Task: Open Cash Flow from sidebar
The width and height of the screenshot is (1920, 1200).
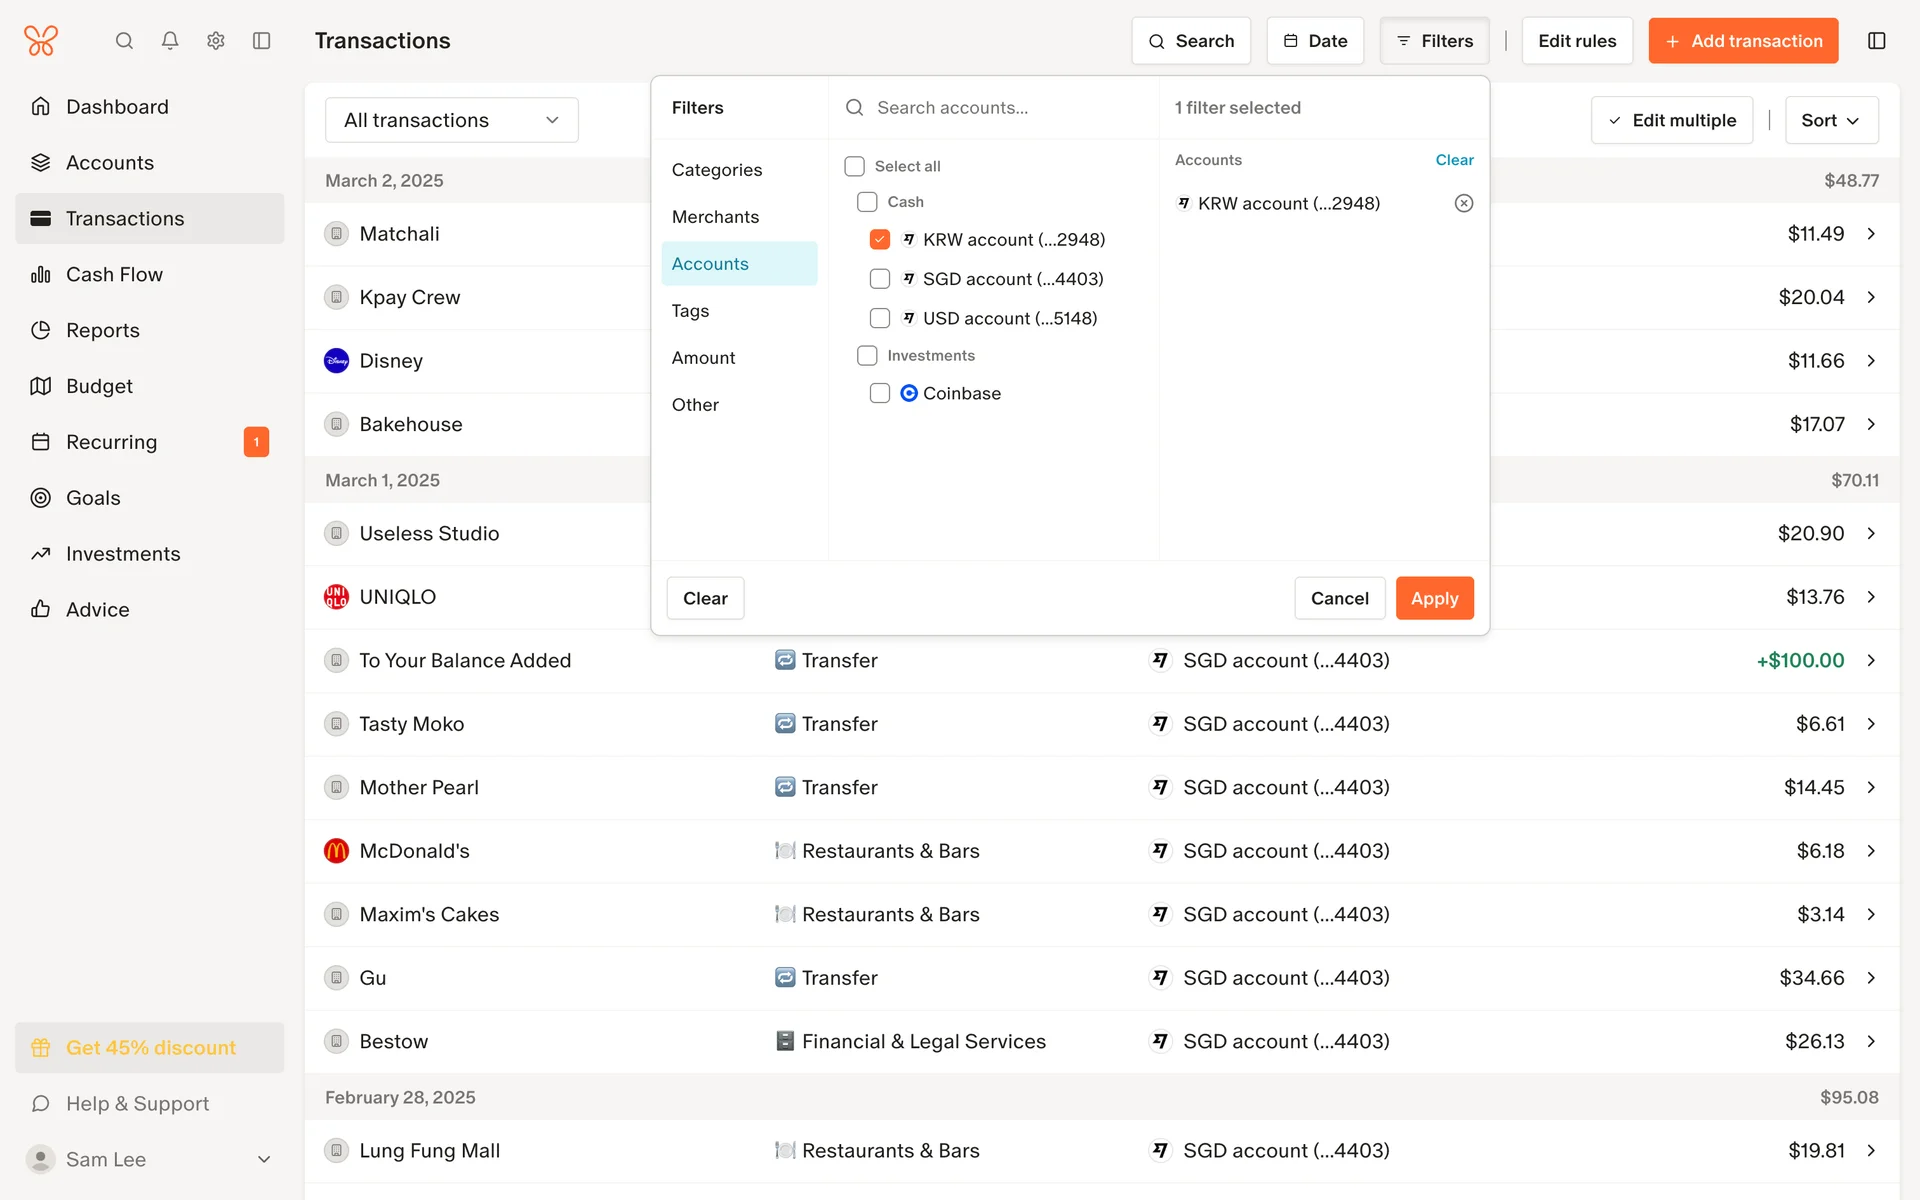Action: (x=114, y=274)
